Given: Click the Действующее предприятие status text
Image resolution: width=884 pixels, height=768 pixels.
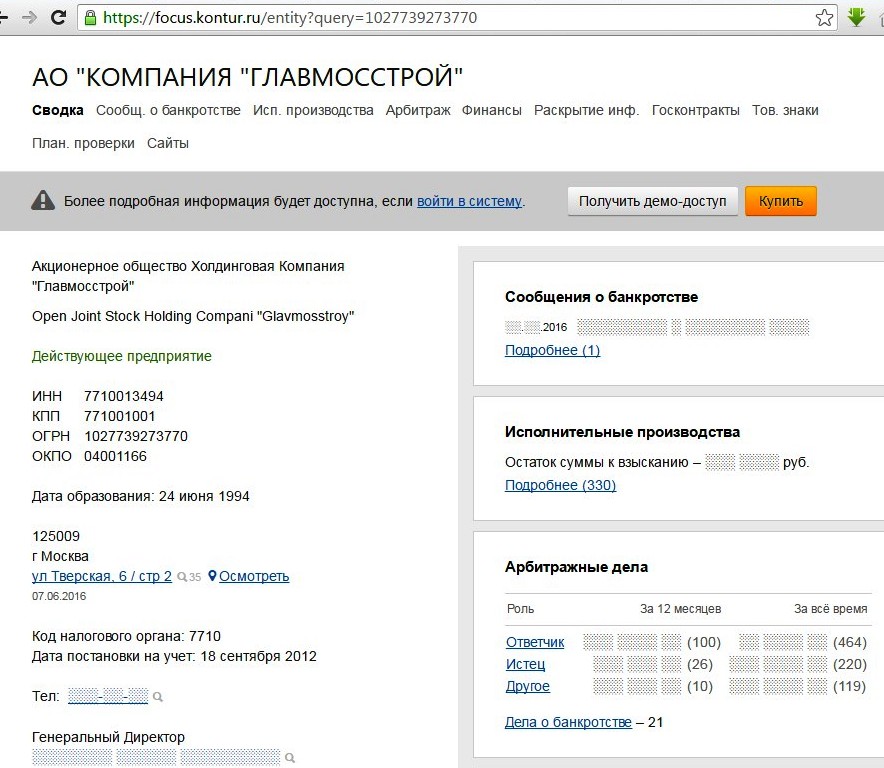Looking at the screenshot, I should pos(121,356).
